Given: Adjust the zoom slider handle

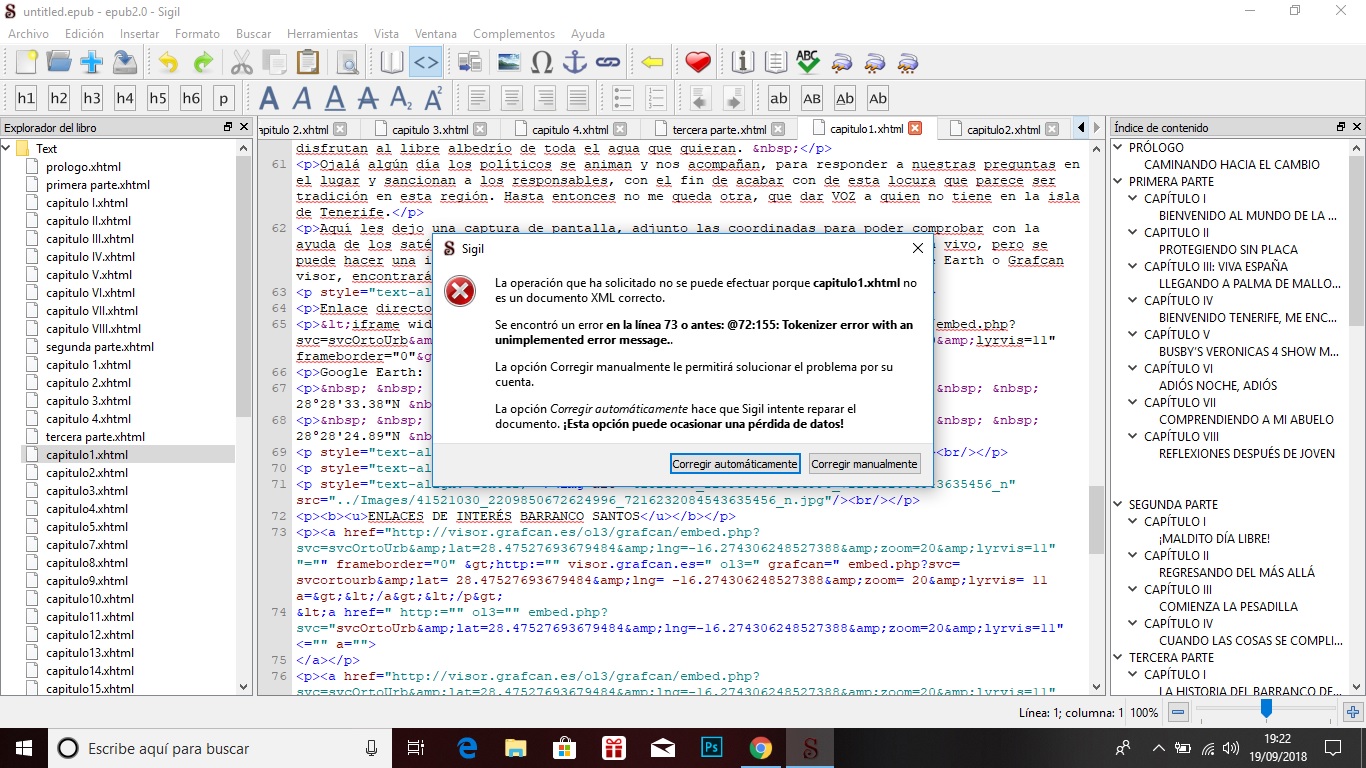Looking at the screenshot, I should click(1266, 709).
